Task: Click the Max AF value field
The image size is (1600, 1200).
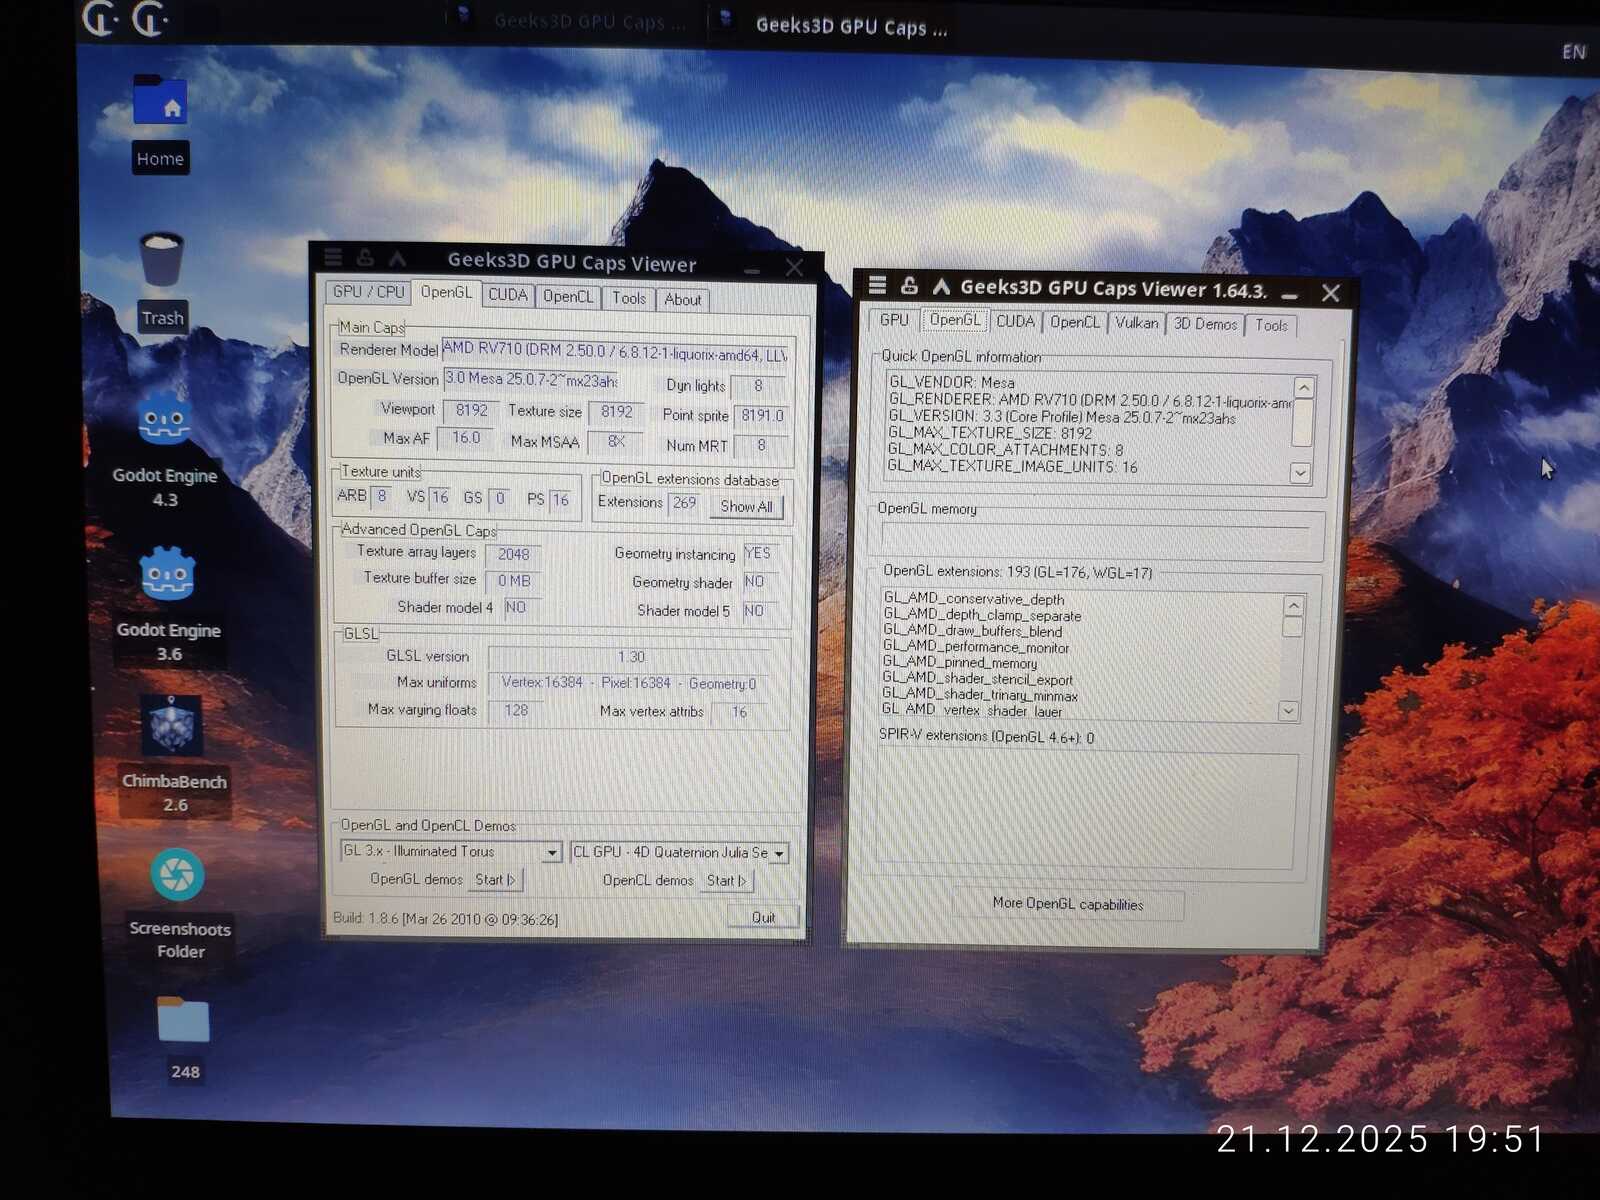Action: 466,438
